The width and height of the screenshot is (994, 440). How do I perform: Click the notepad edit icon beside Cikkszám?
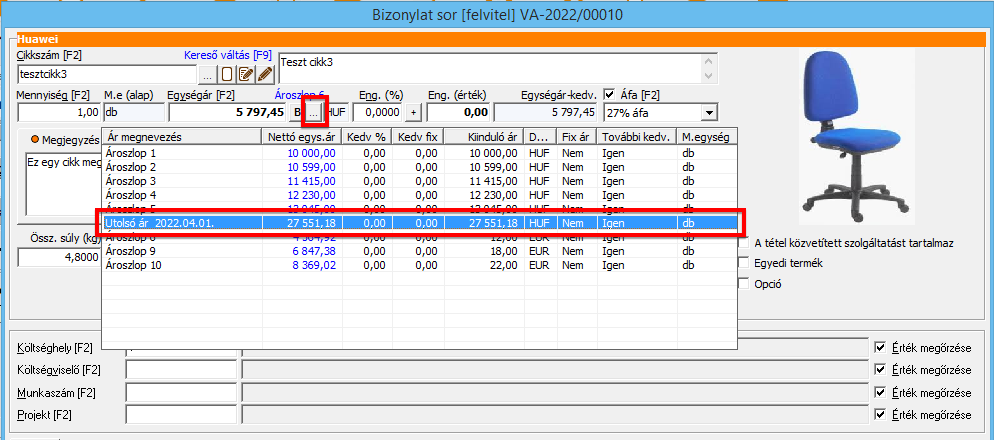coord(245,74)
